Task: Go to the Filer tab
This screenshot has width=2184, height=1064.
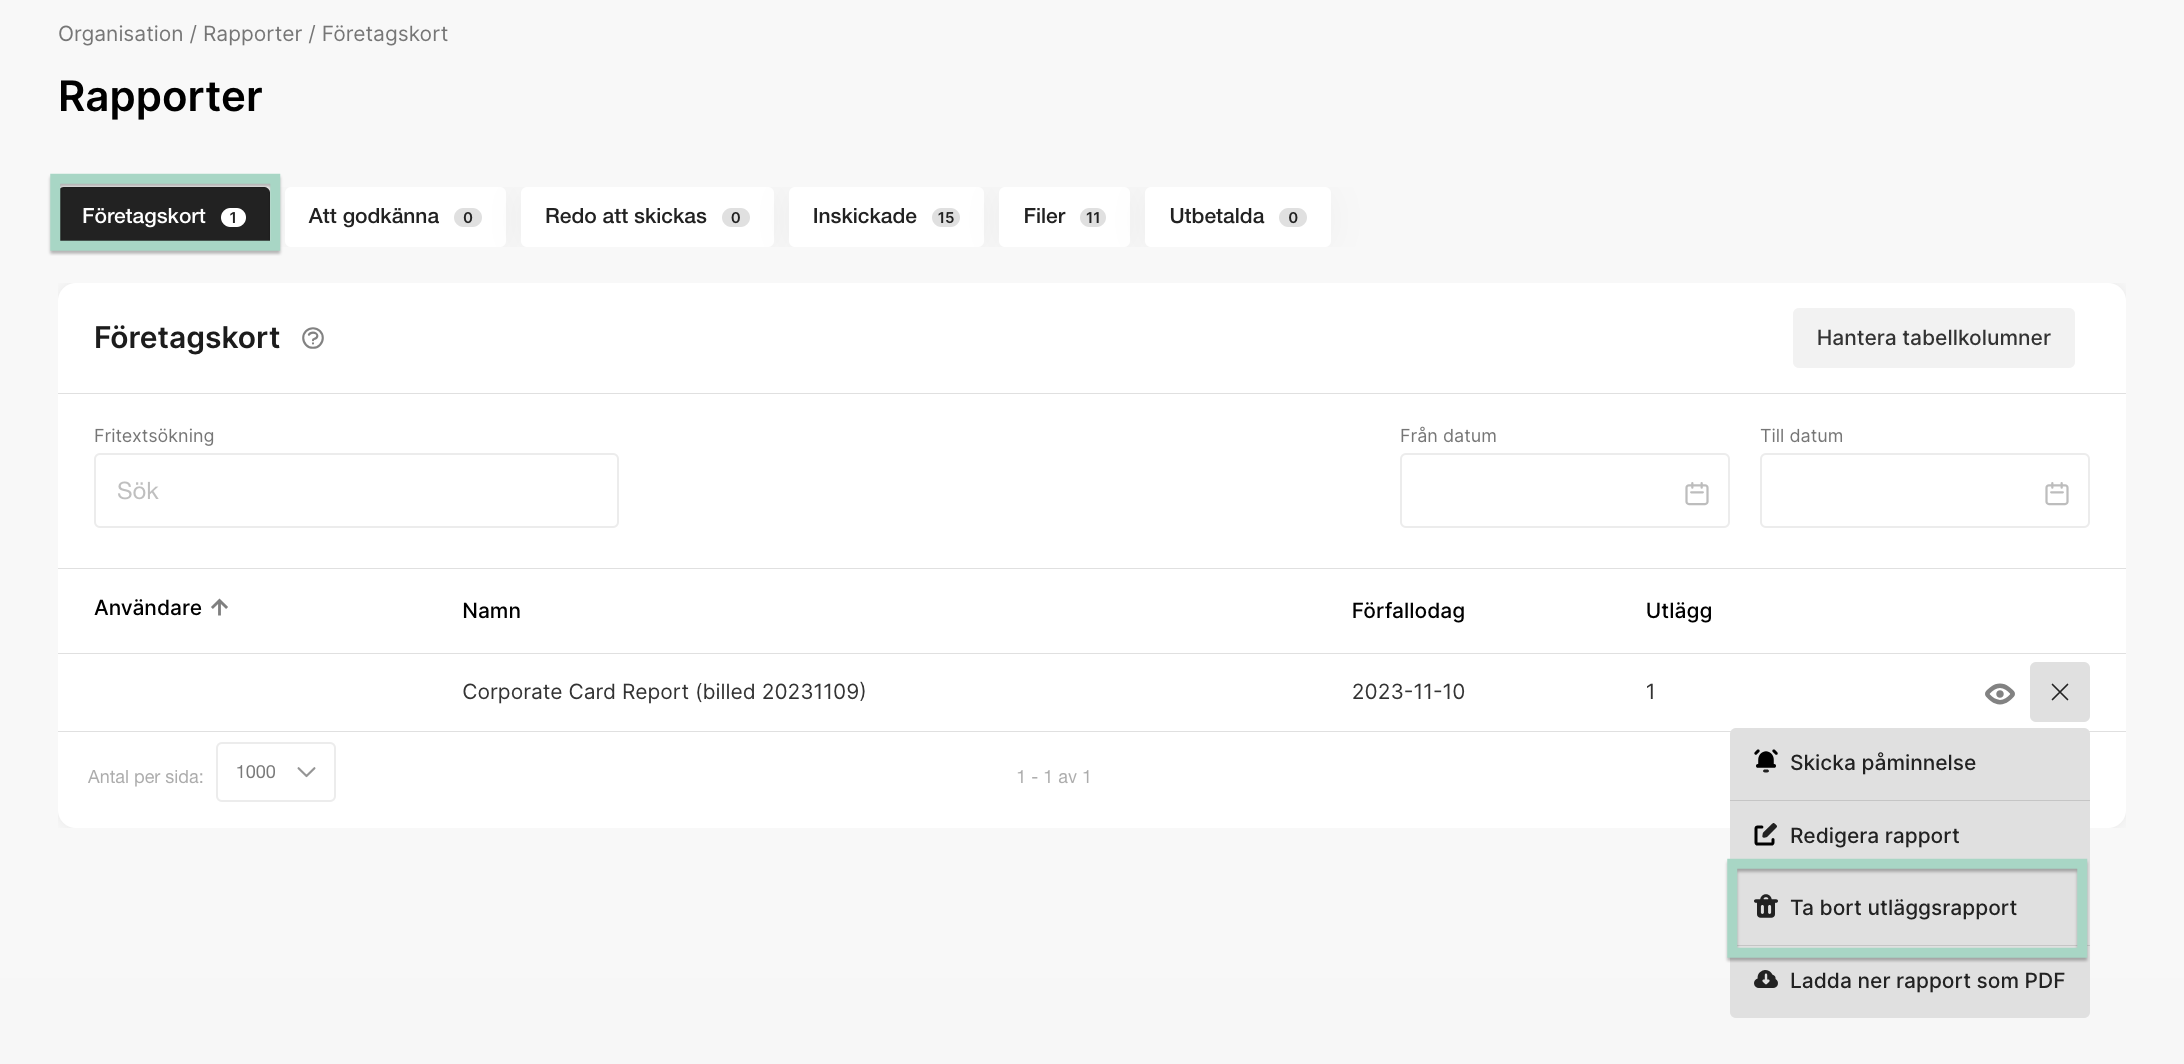Action: click(1064, 216)
